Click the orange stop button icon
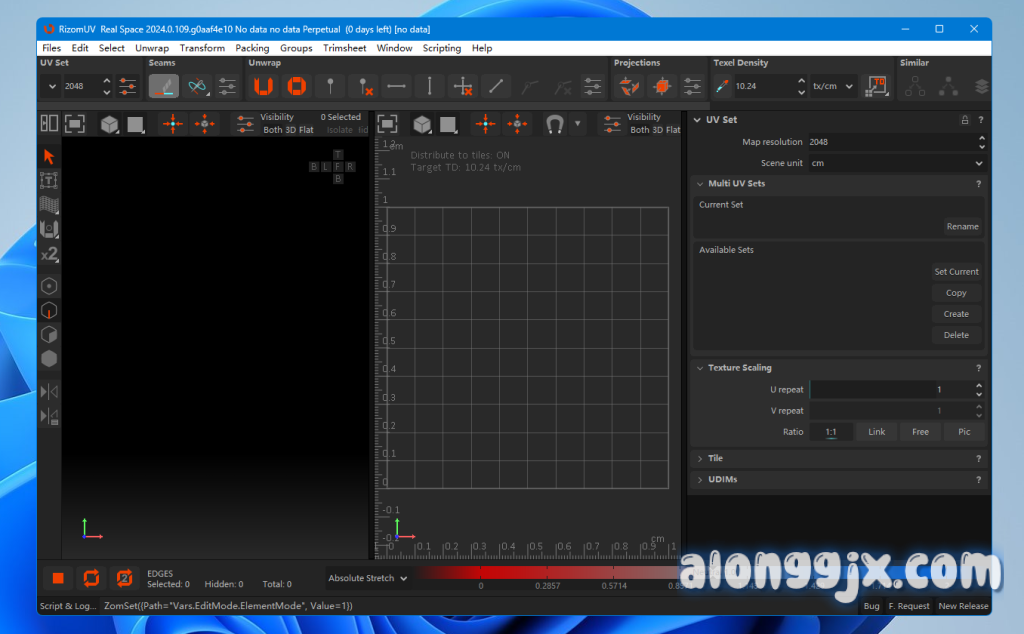The image size is (1024, 634). click(58, 578)
